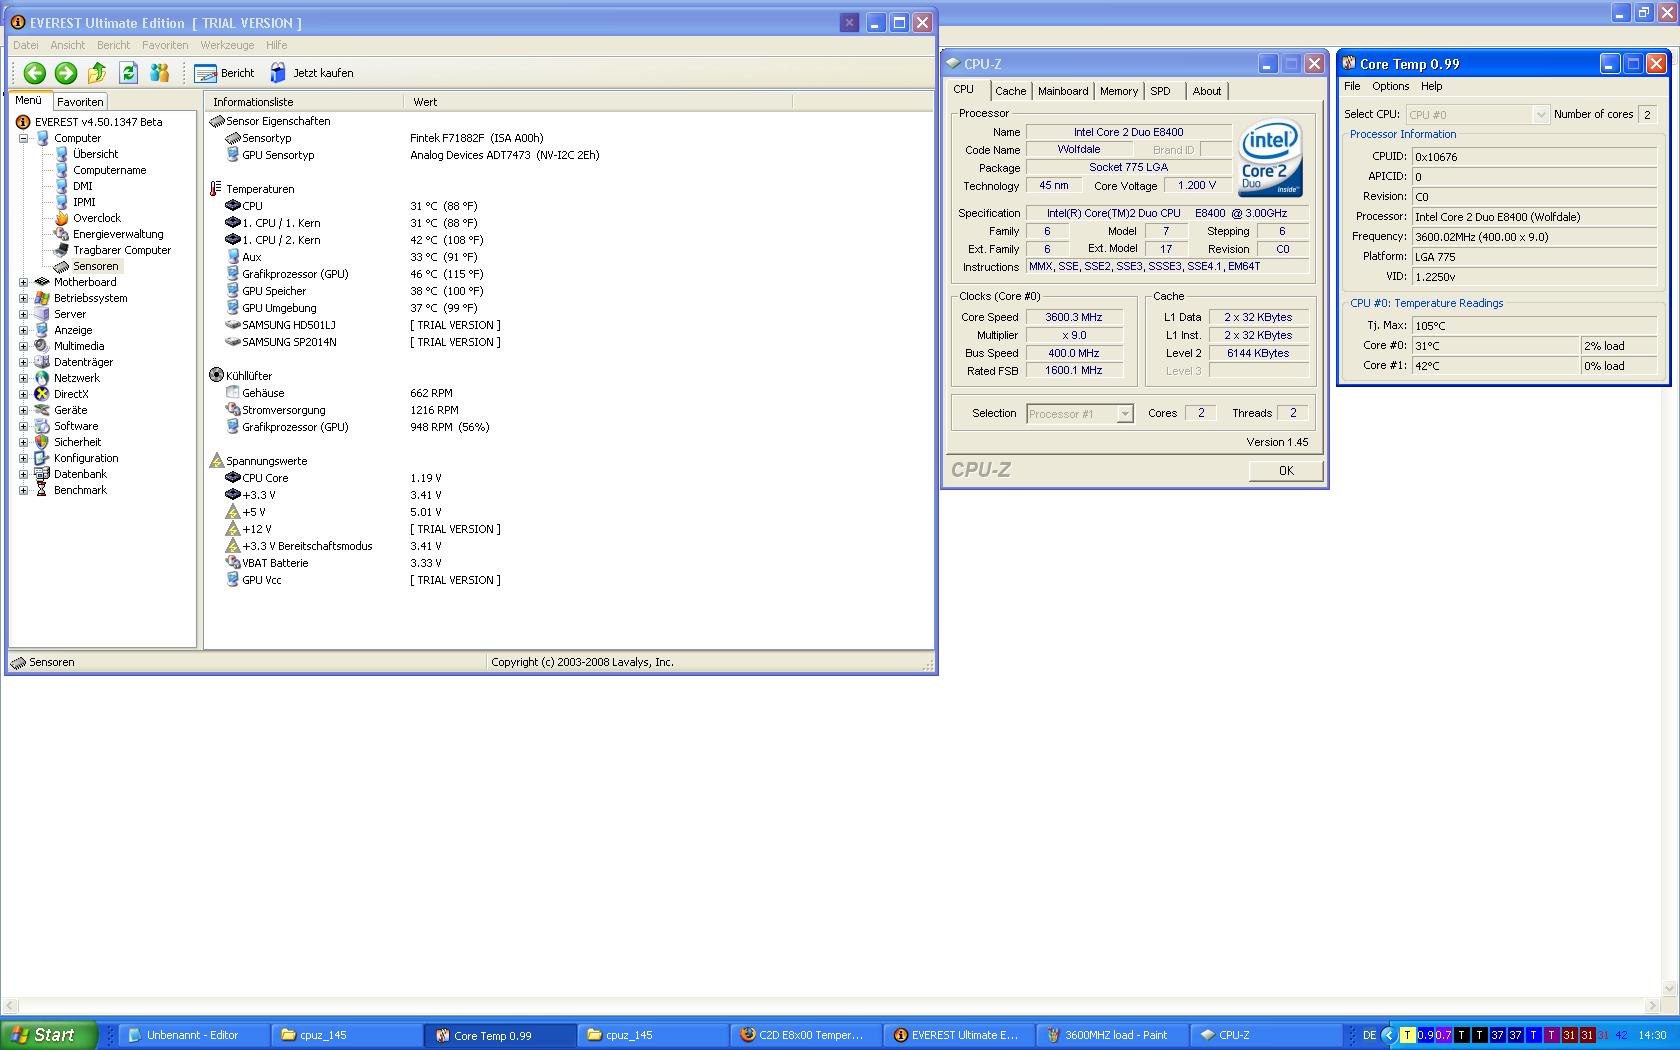Viewport: 1680px width, 1050px height.
Task: Open the Help menu in Core Temp
Action: pyautogui.click(x=1432, y=86)
